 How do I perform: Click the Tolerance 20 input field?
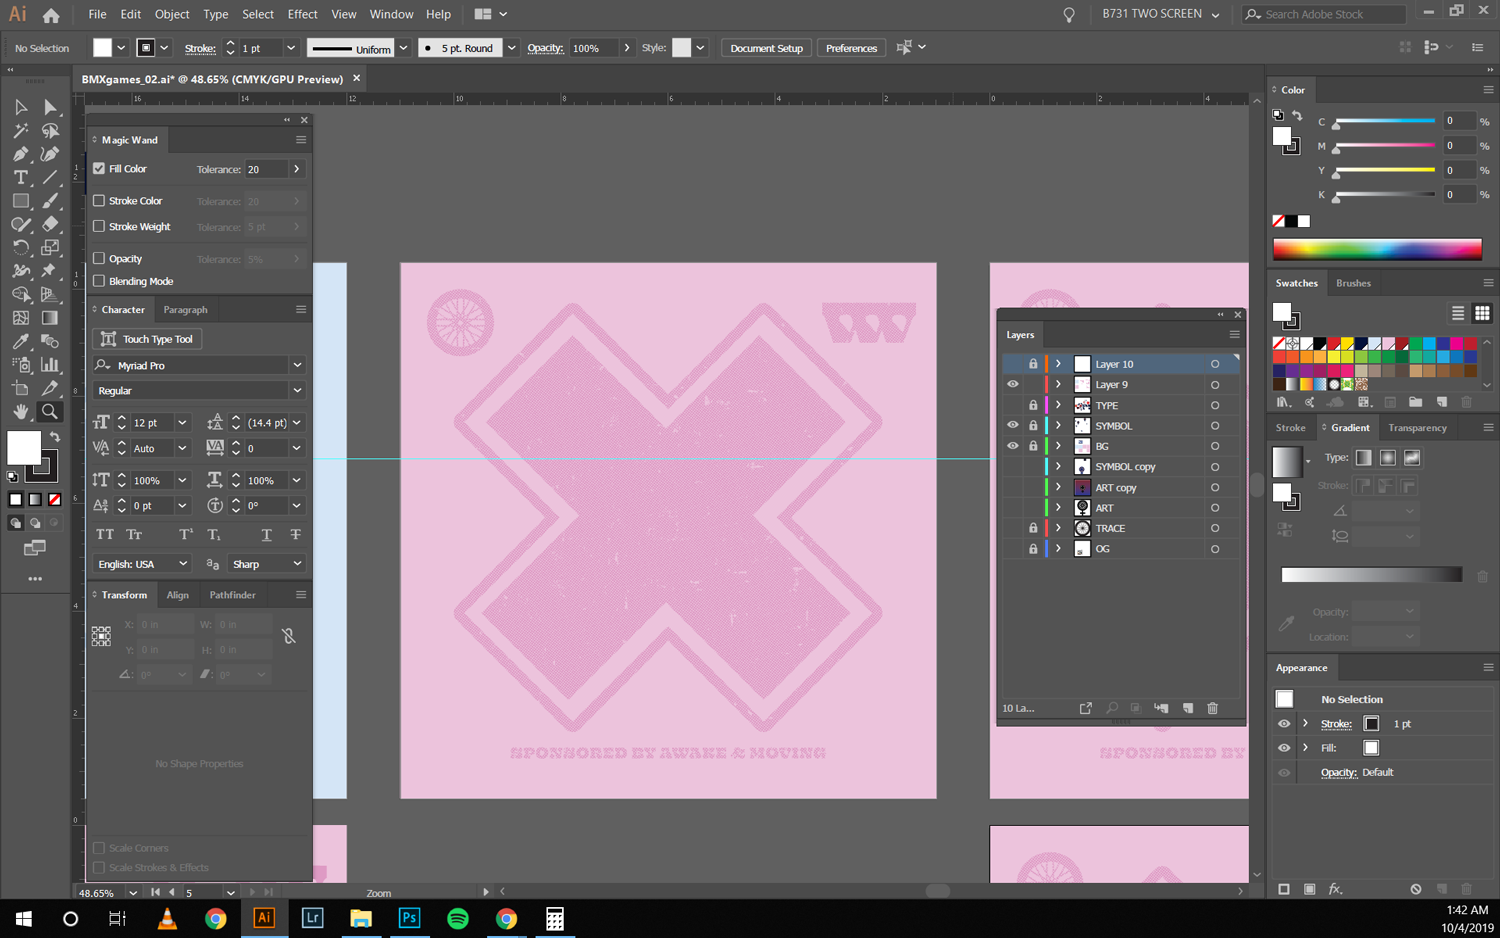click(266, 169)
